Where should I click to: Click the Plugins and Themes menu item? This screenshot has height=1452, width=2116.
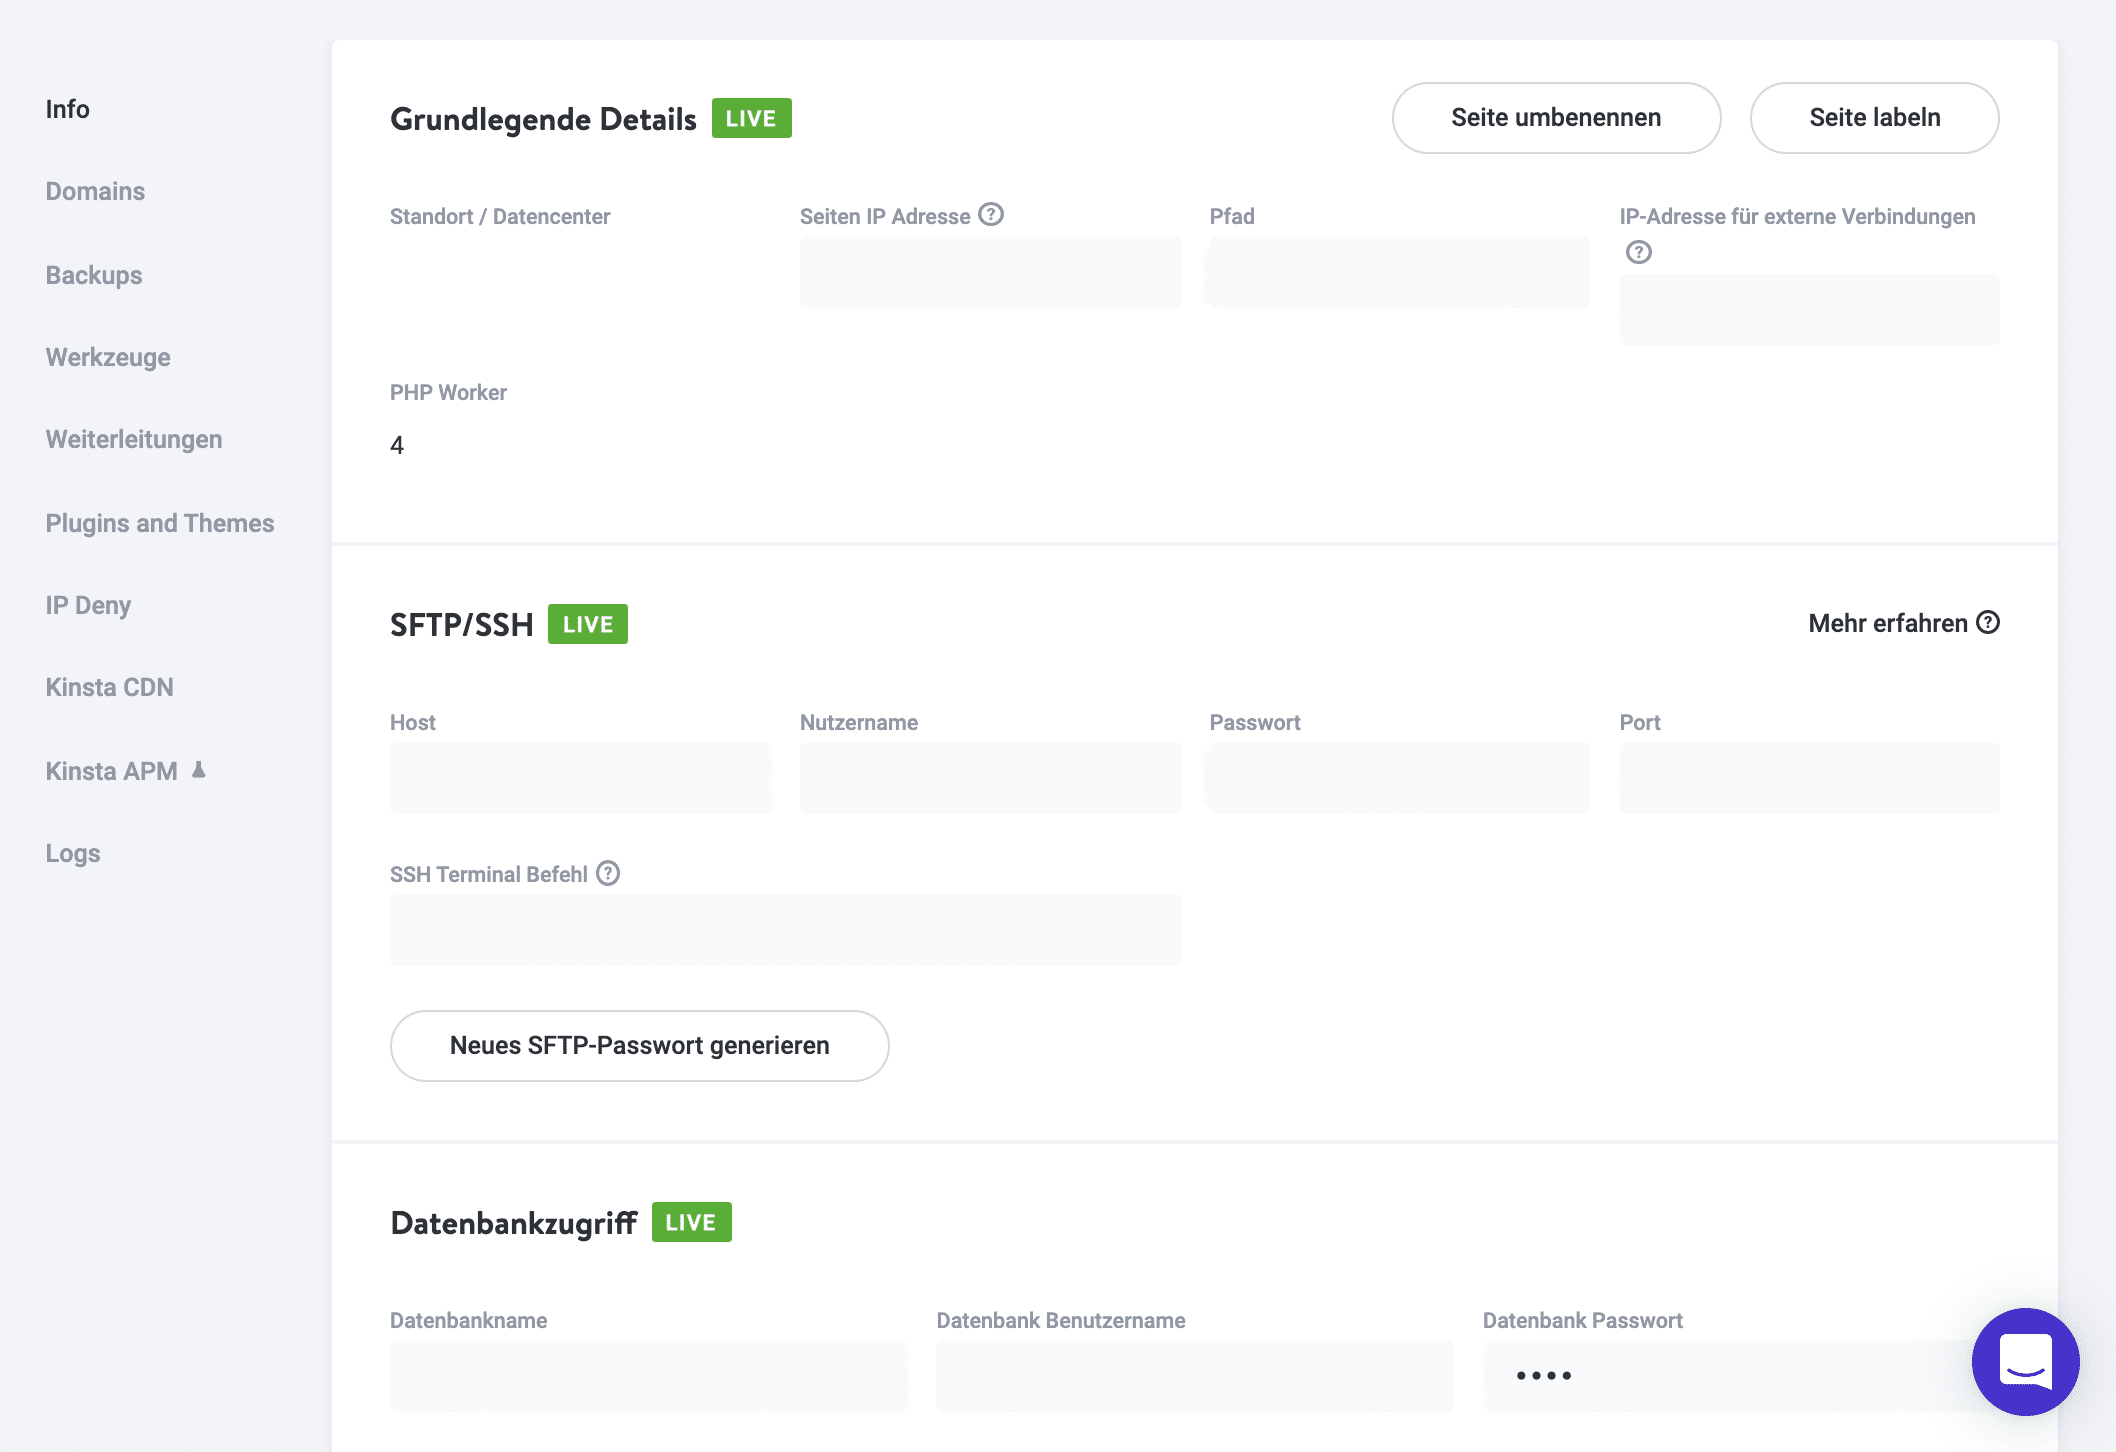point(159,523)
